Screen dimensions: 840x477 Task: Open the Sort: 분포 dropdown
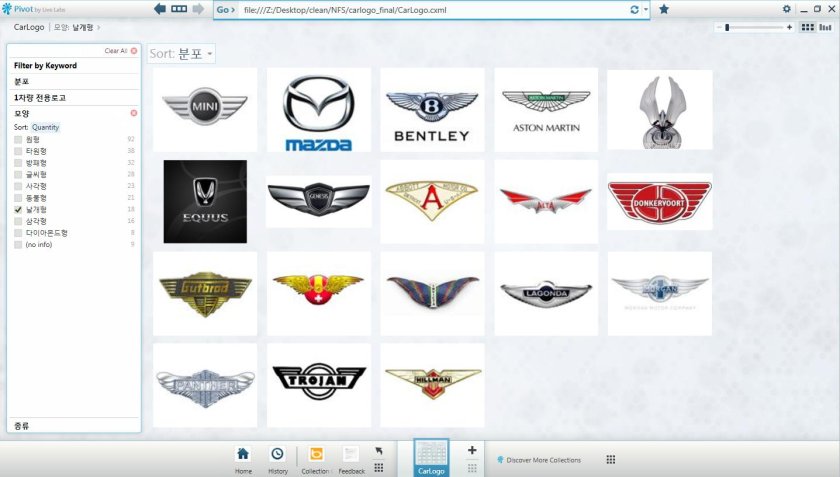tap(182, 53)
